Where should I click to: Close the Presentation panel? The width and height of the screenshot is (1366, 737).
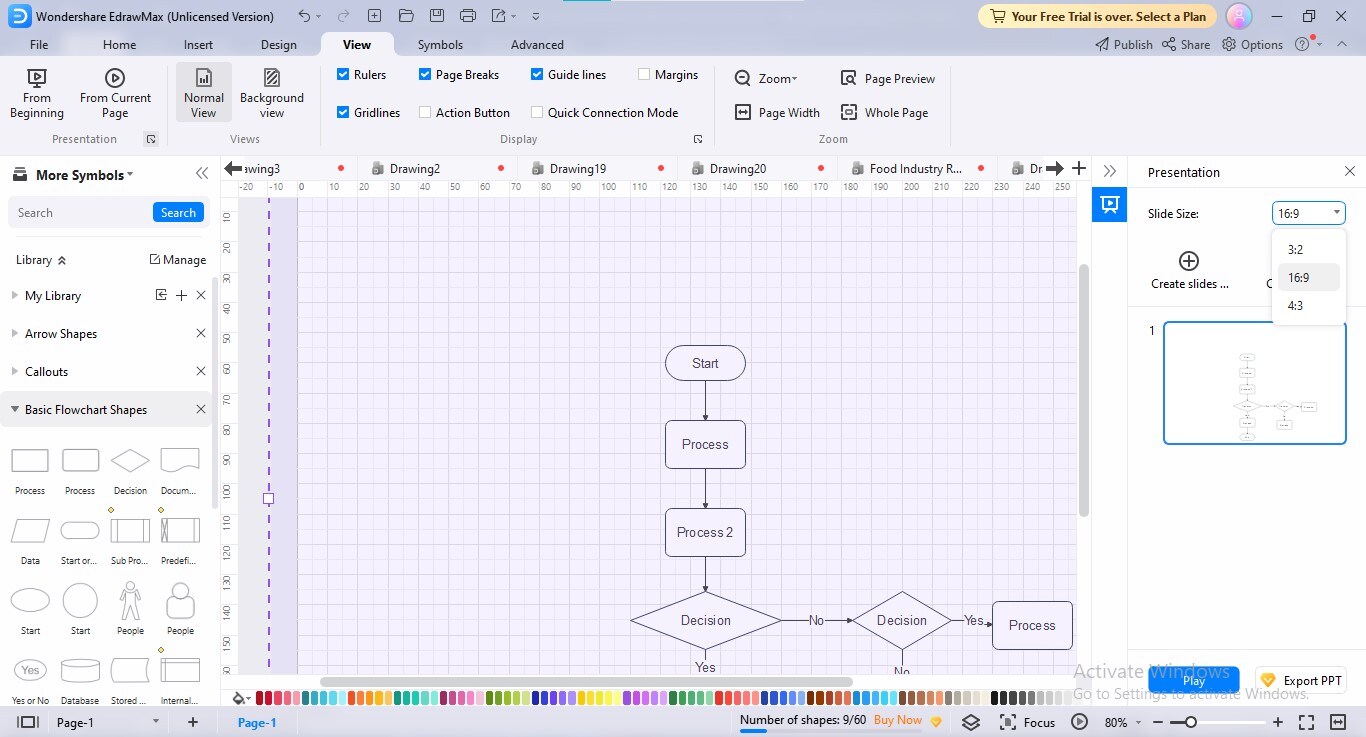click(x=1350, y=172)
